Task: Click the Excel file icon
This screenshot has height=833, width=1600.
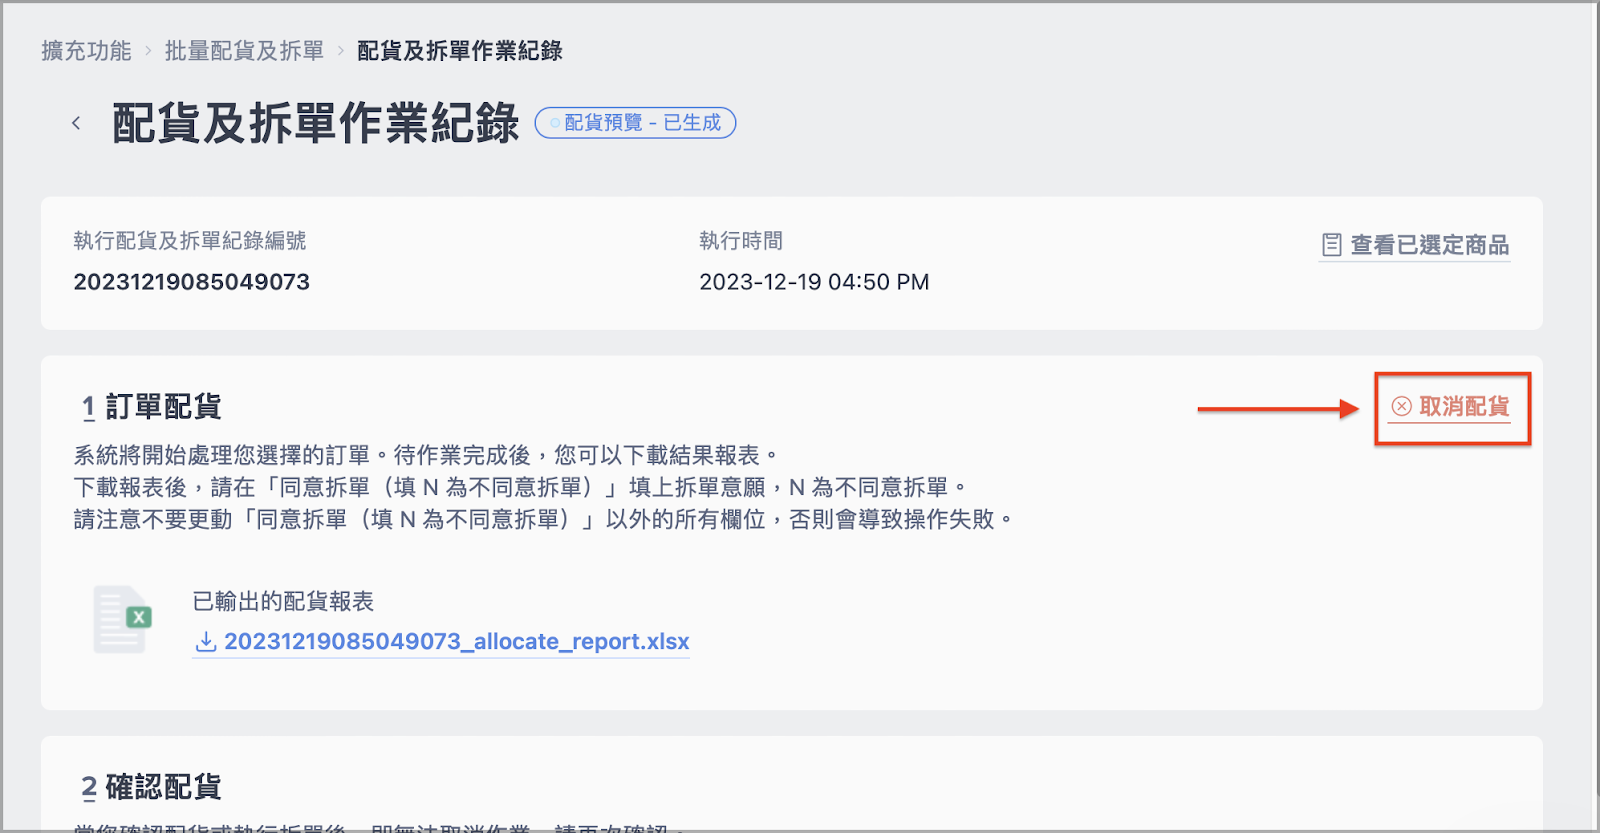Action: tap(123, 619)
